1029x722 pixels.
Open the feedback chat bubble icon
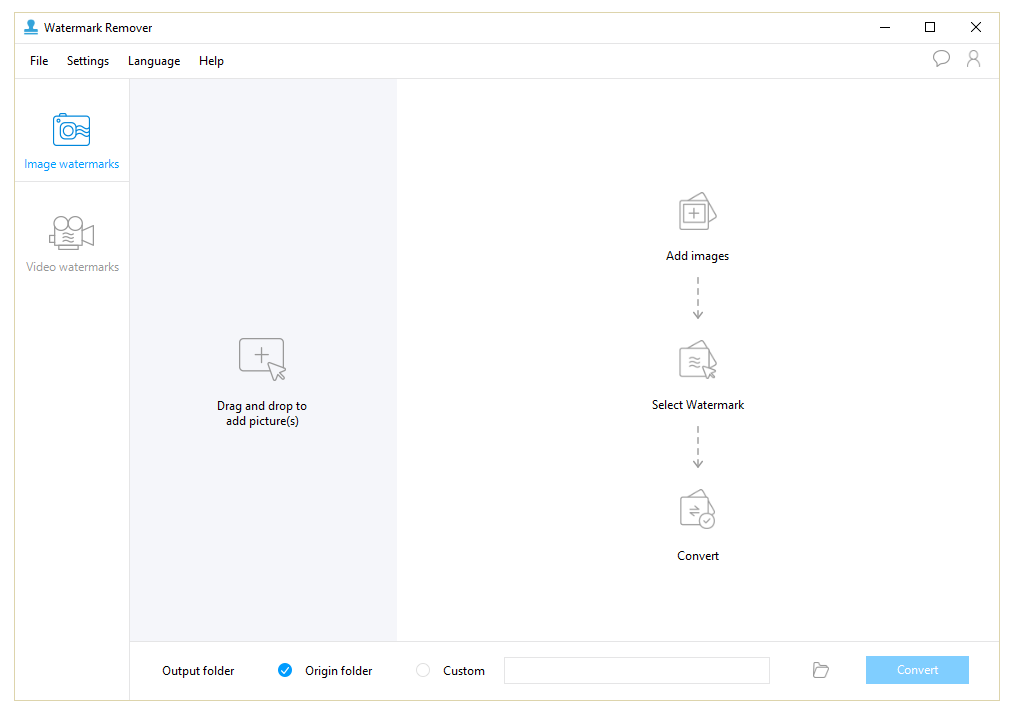pyautogui.click(x=941, y=59)
